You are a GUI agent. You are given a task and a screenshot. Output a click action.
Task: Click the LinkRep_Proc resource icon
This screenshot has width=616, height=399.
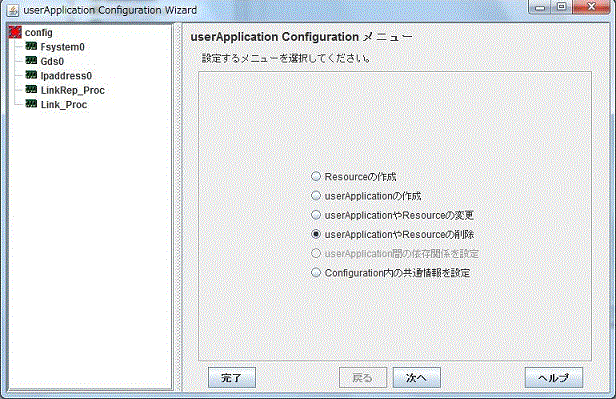click(x=31, y=90)
